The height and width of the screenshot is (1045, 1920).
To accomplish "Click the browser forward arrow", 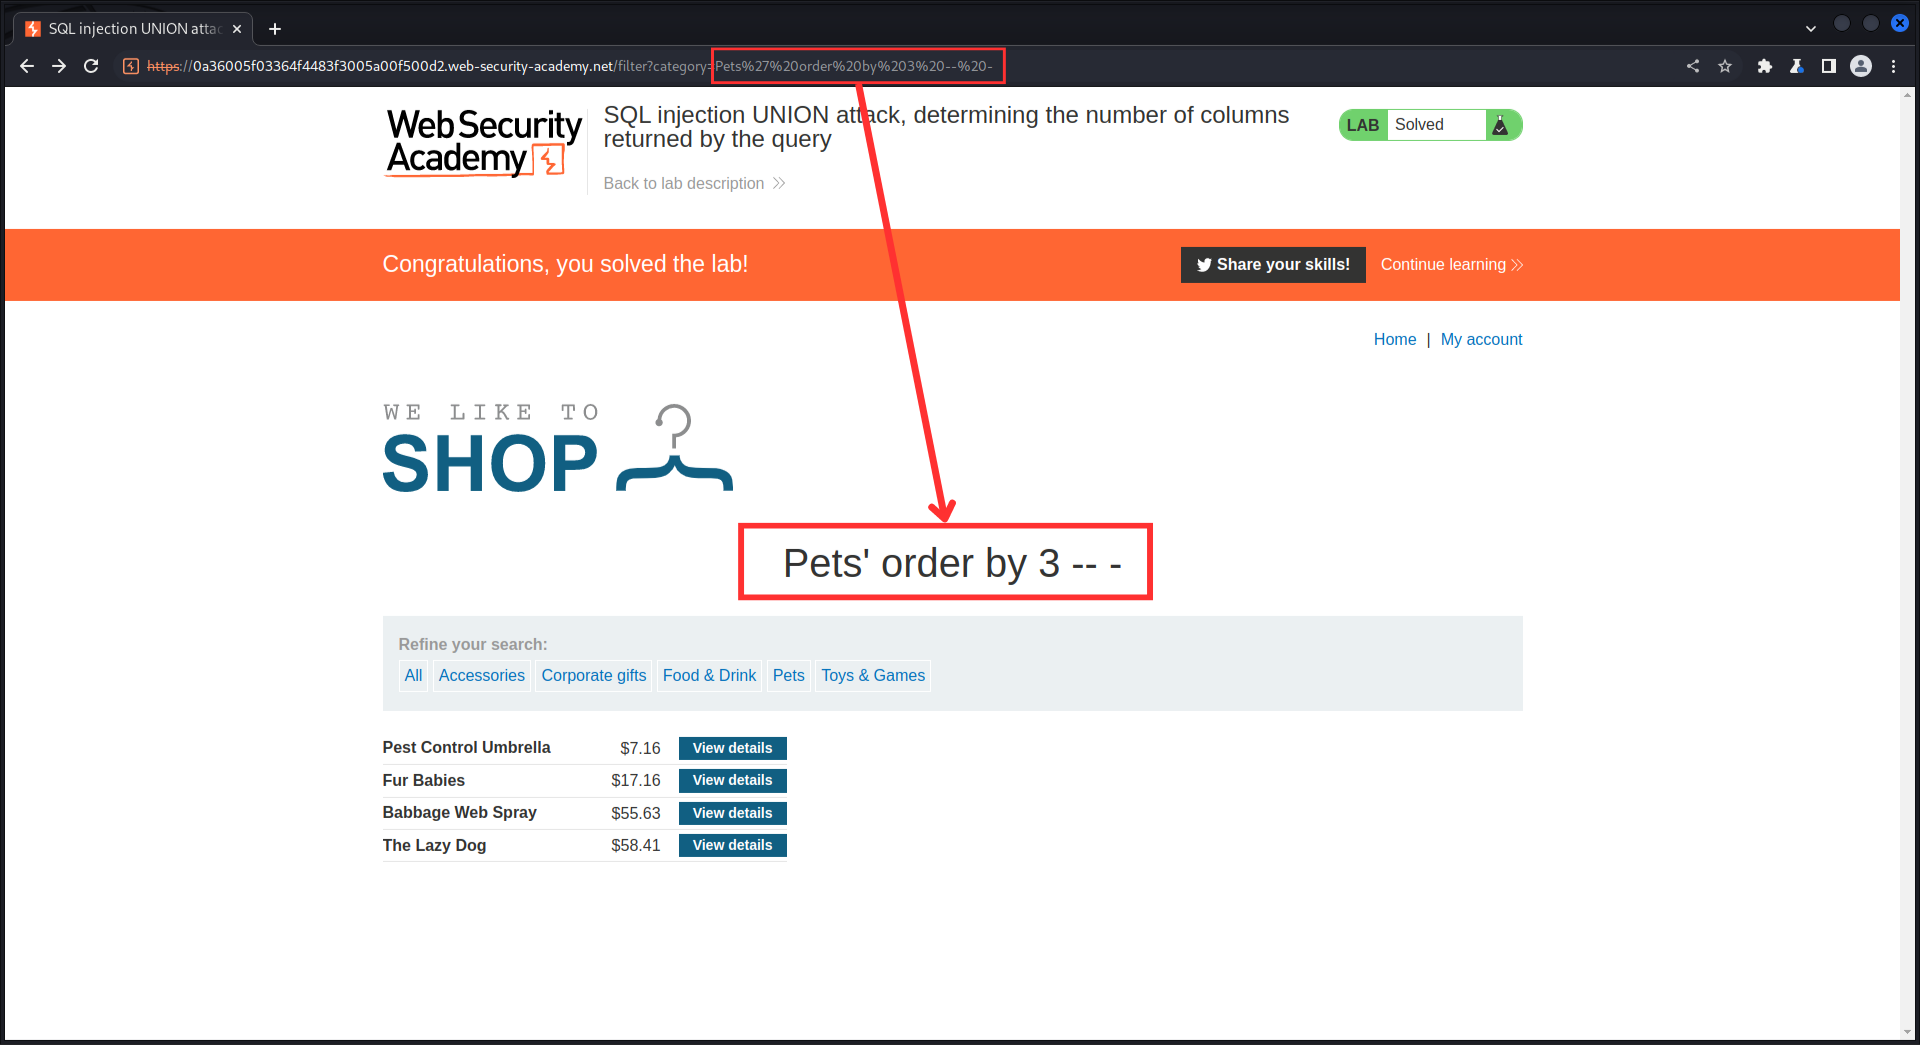I will (59, 66).
